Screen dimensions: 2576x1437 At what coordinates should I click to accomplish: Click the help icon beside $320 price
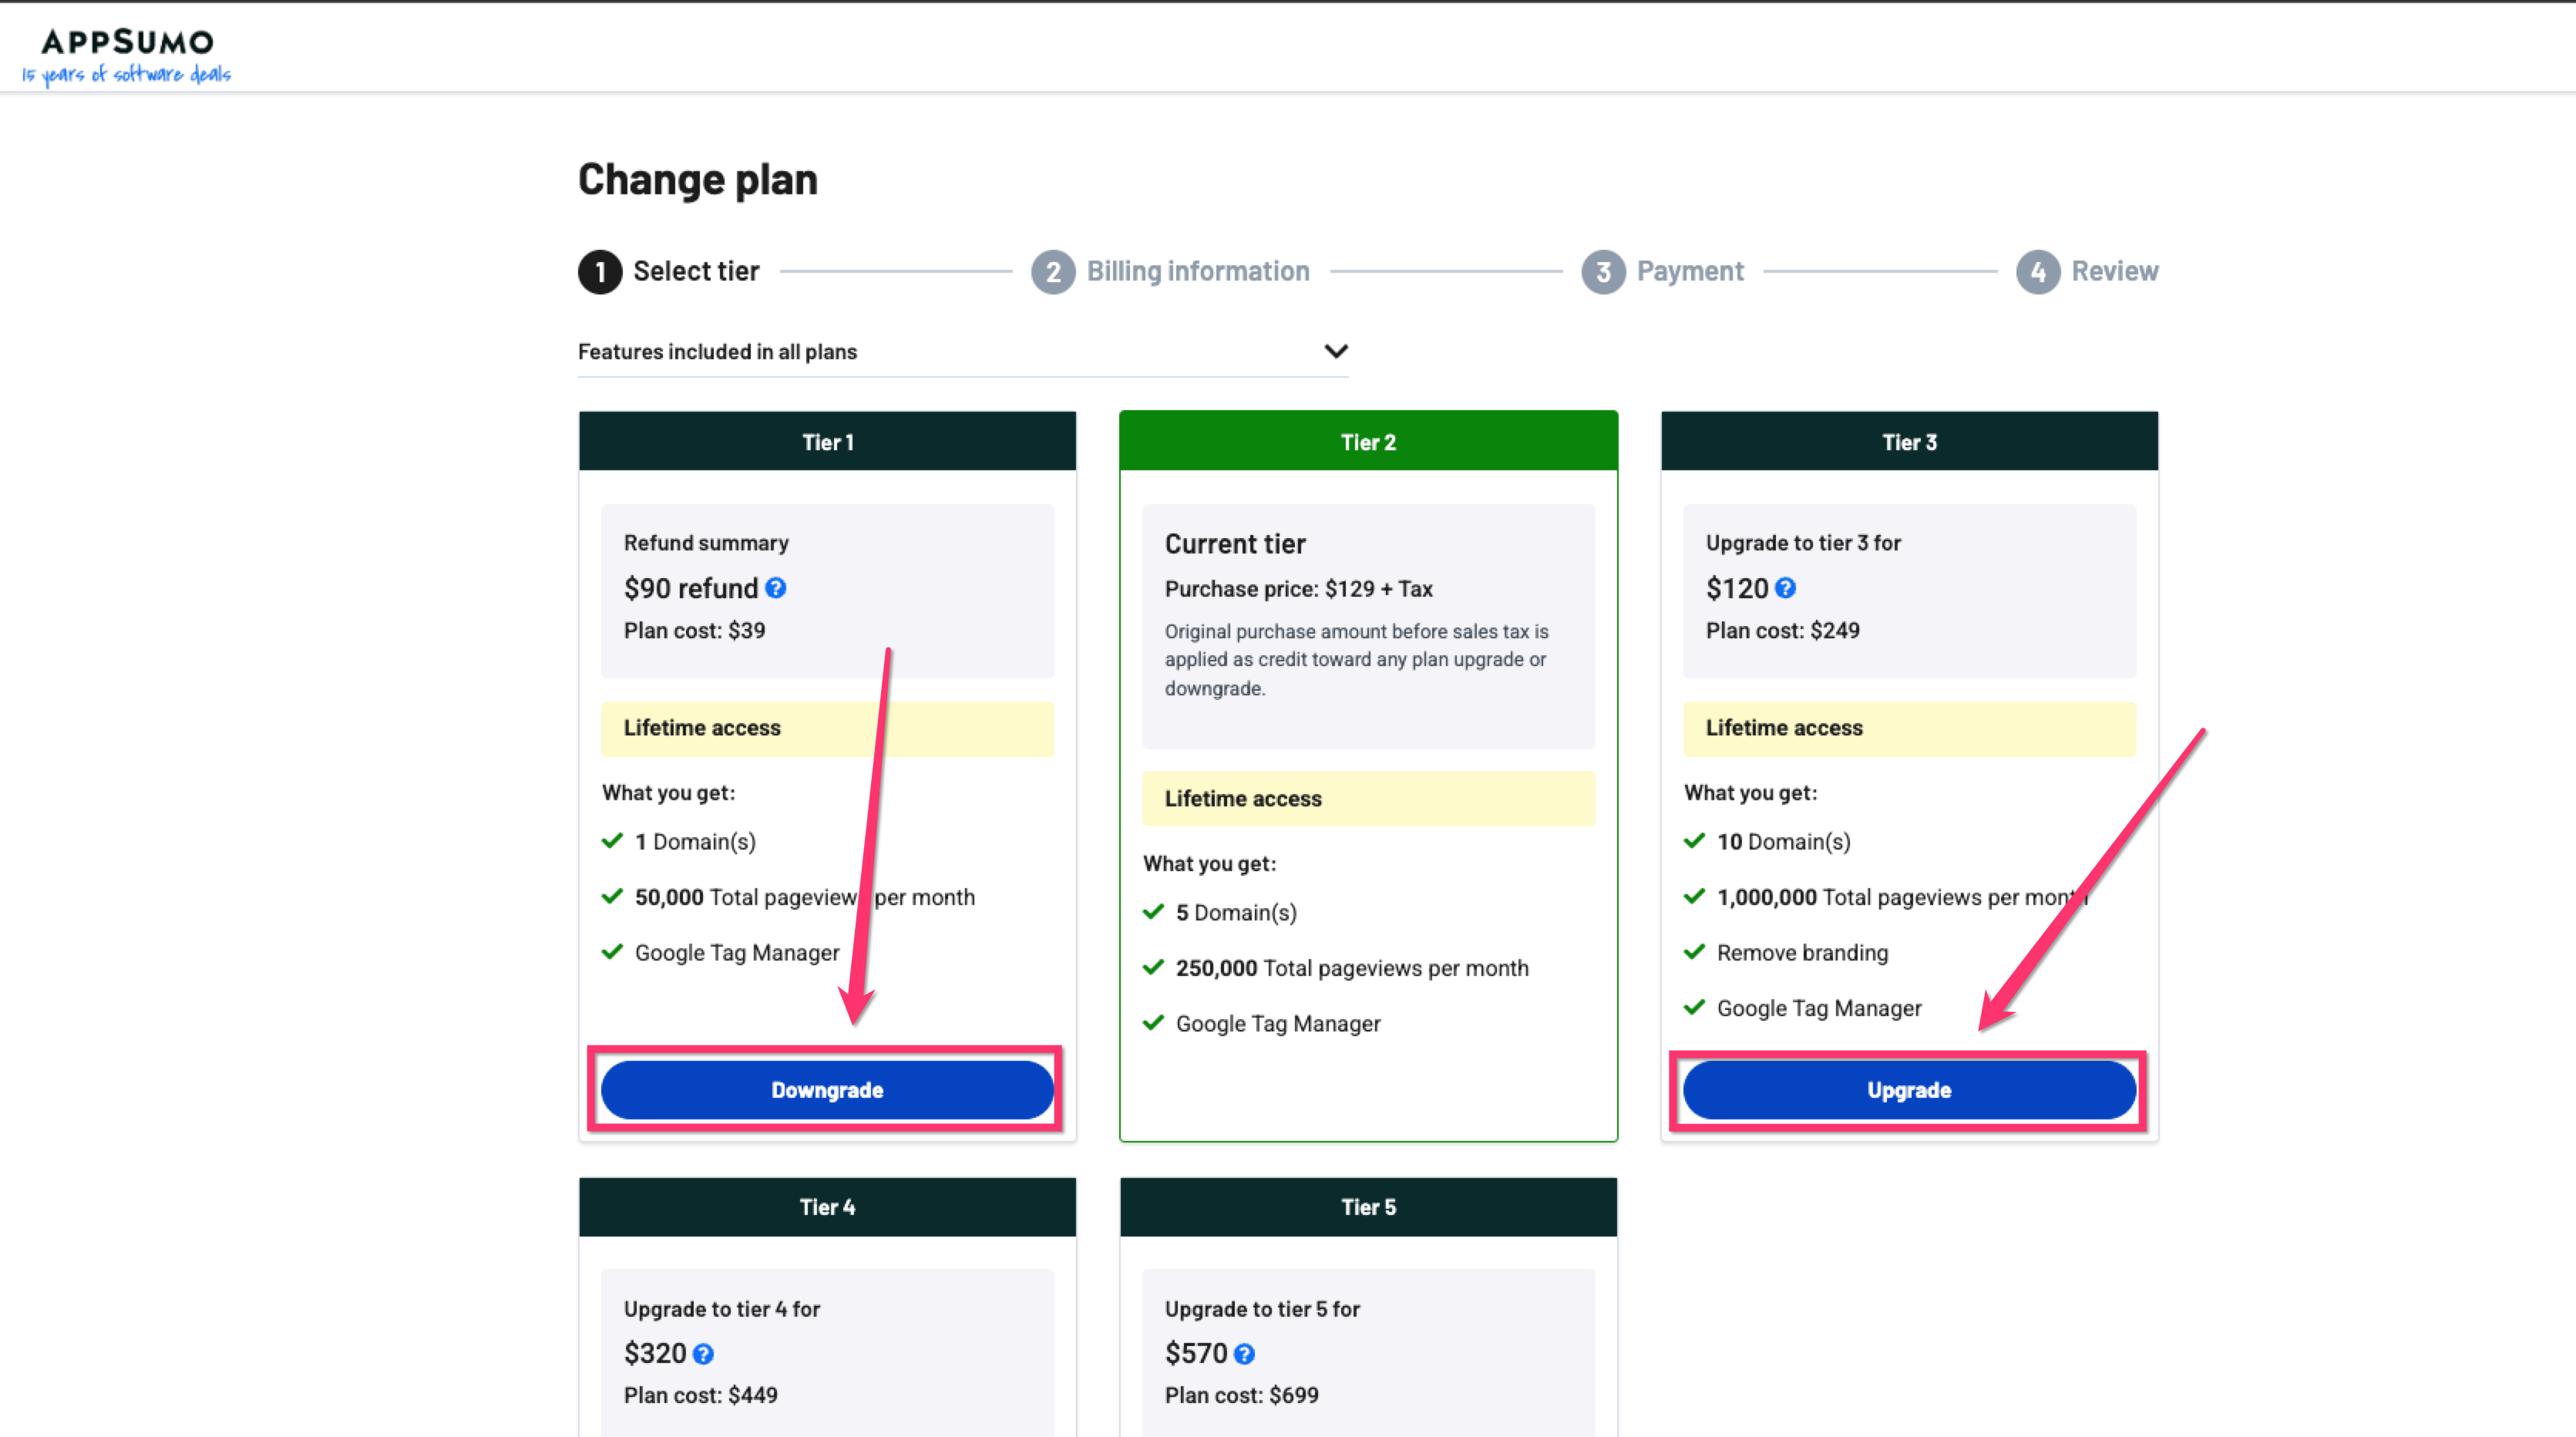coord(703,1354)
